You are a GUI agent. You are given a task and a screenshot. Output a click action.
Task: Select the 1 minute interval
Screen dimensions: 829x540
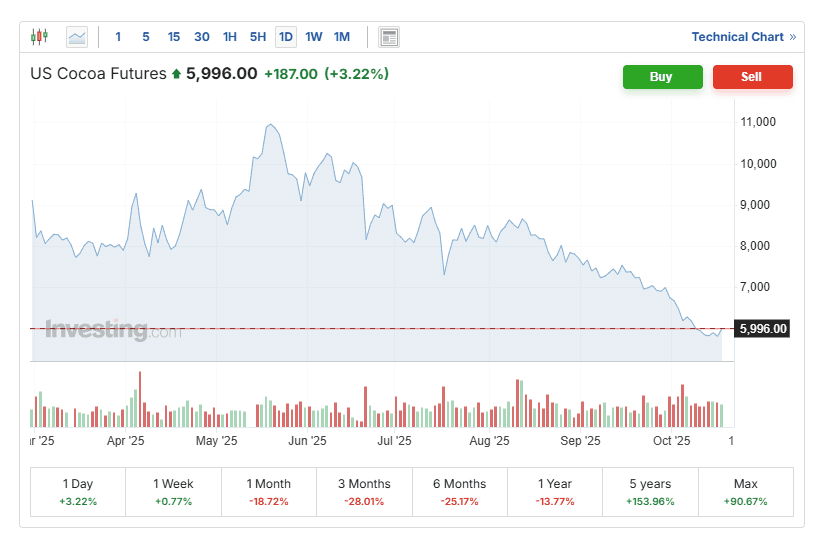click(x=118, y=37)
